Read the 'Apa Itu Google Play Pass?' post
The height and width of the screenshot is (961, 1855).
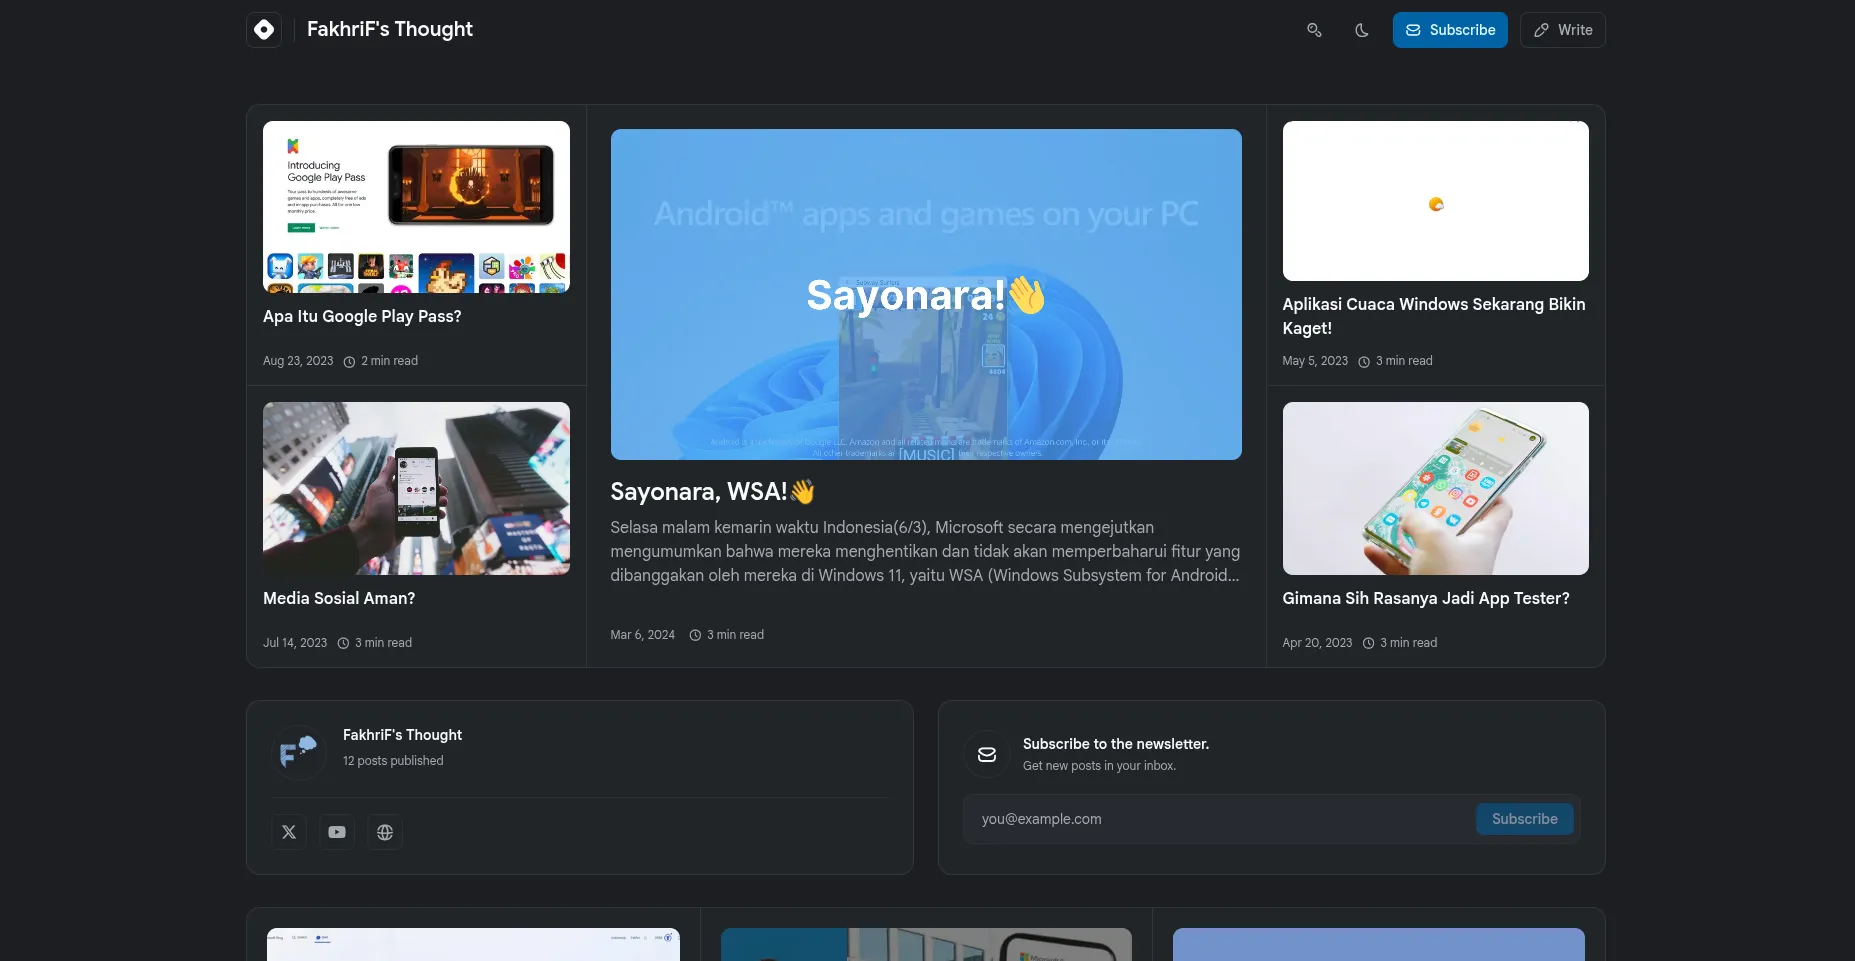[x=362, y=316]
